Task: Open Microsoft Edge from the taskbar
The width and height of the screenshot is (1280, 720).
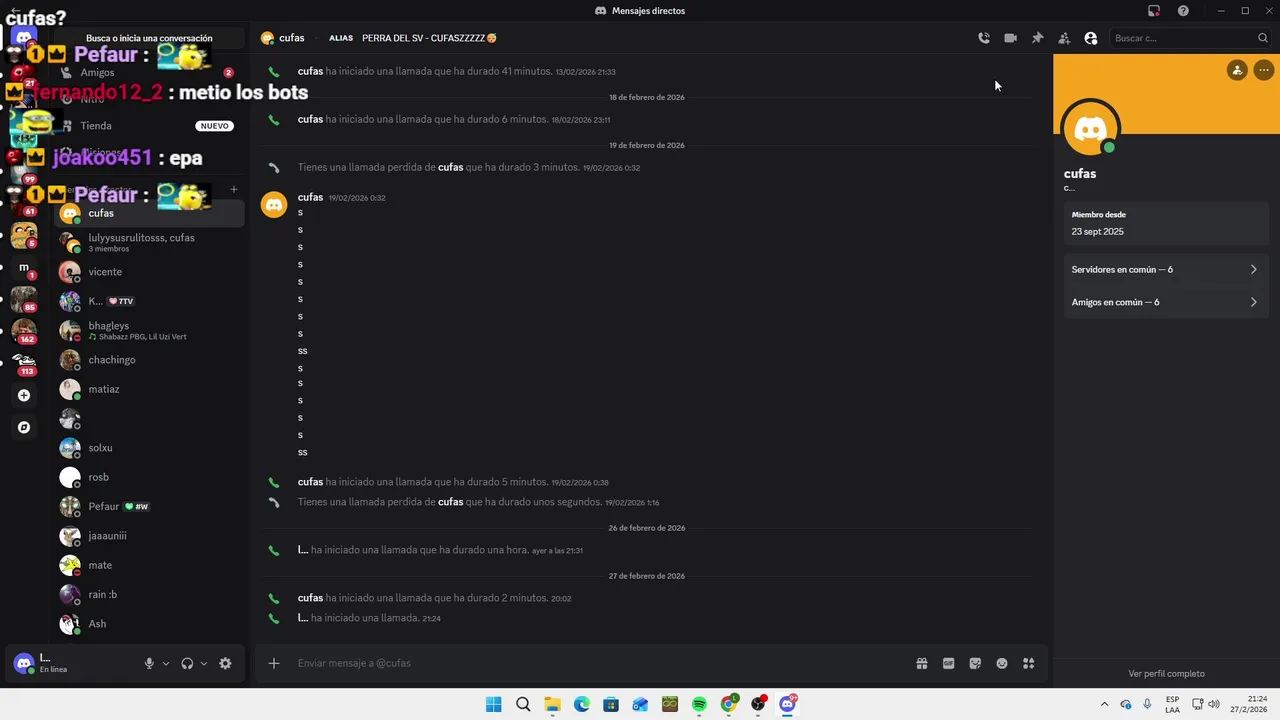Action: pyautogui.click(x=582, y=704)
